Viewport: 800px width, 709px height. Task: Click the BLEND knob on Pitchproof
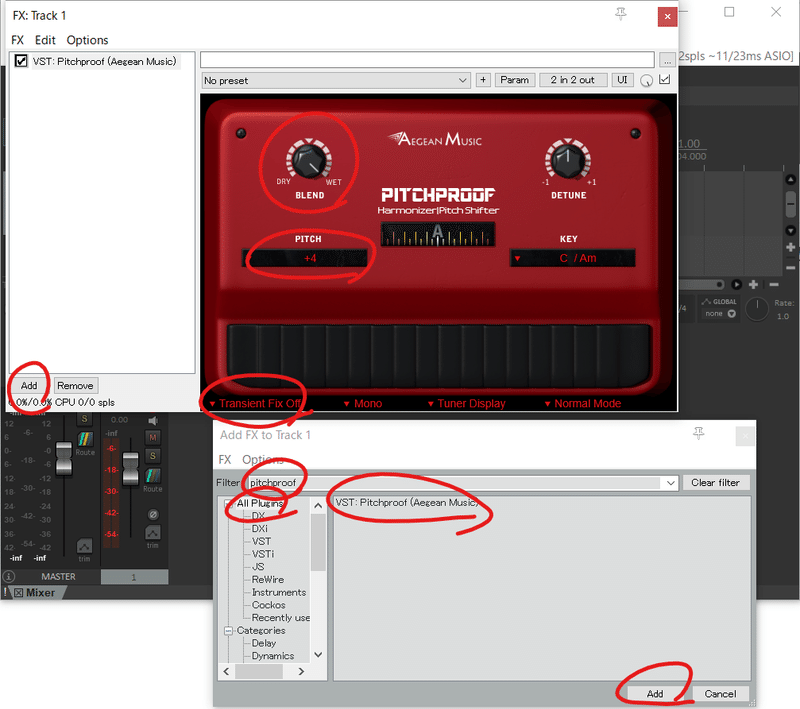pyautogui.click(x=309, y=161)
